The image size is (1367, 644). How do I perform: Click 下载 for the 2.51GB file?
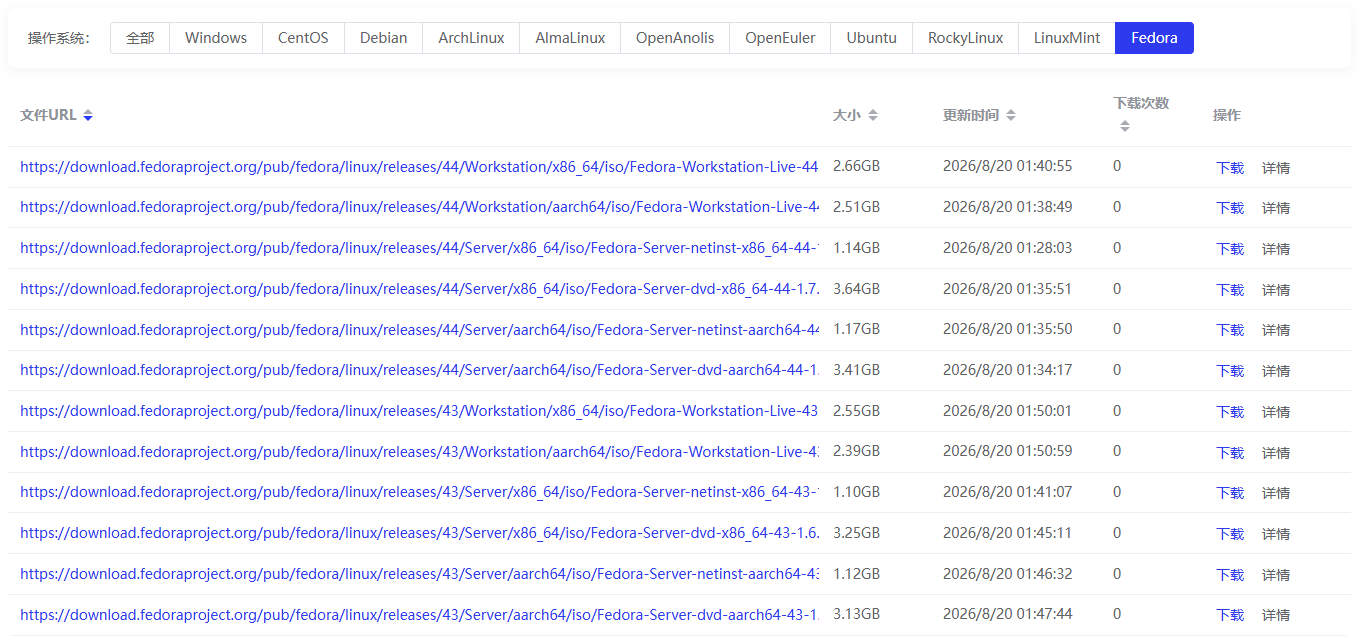(1230, 208)
